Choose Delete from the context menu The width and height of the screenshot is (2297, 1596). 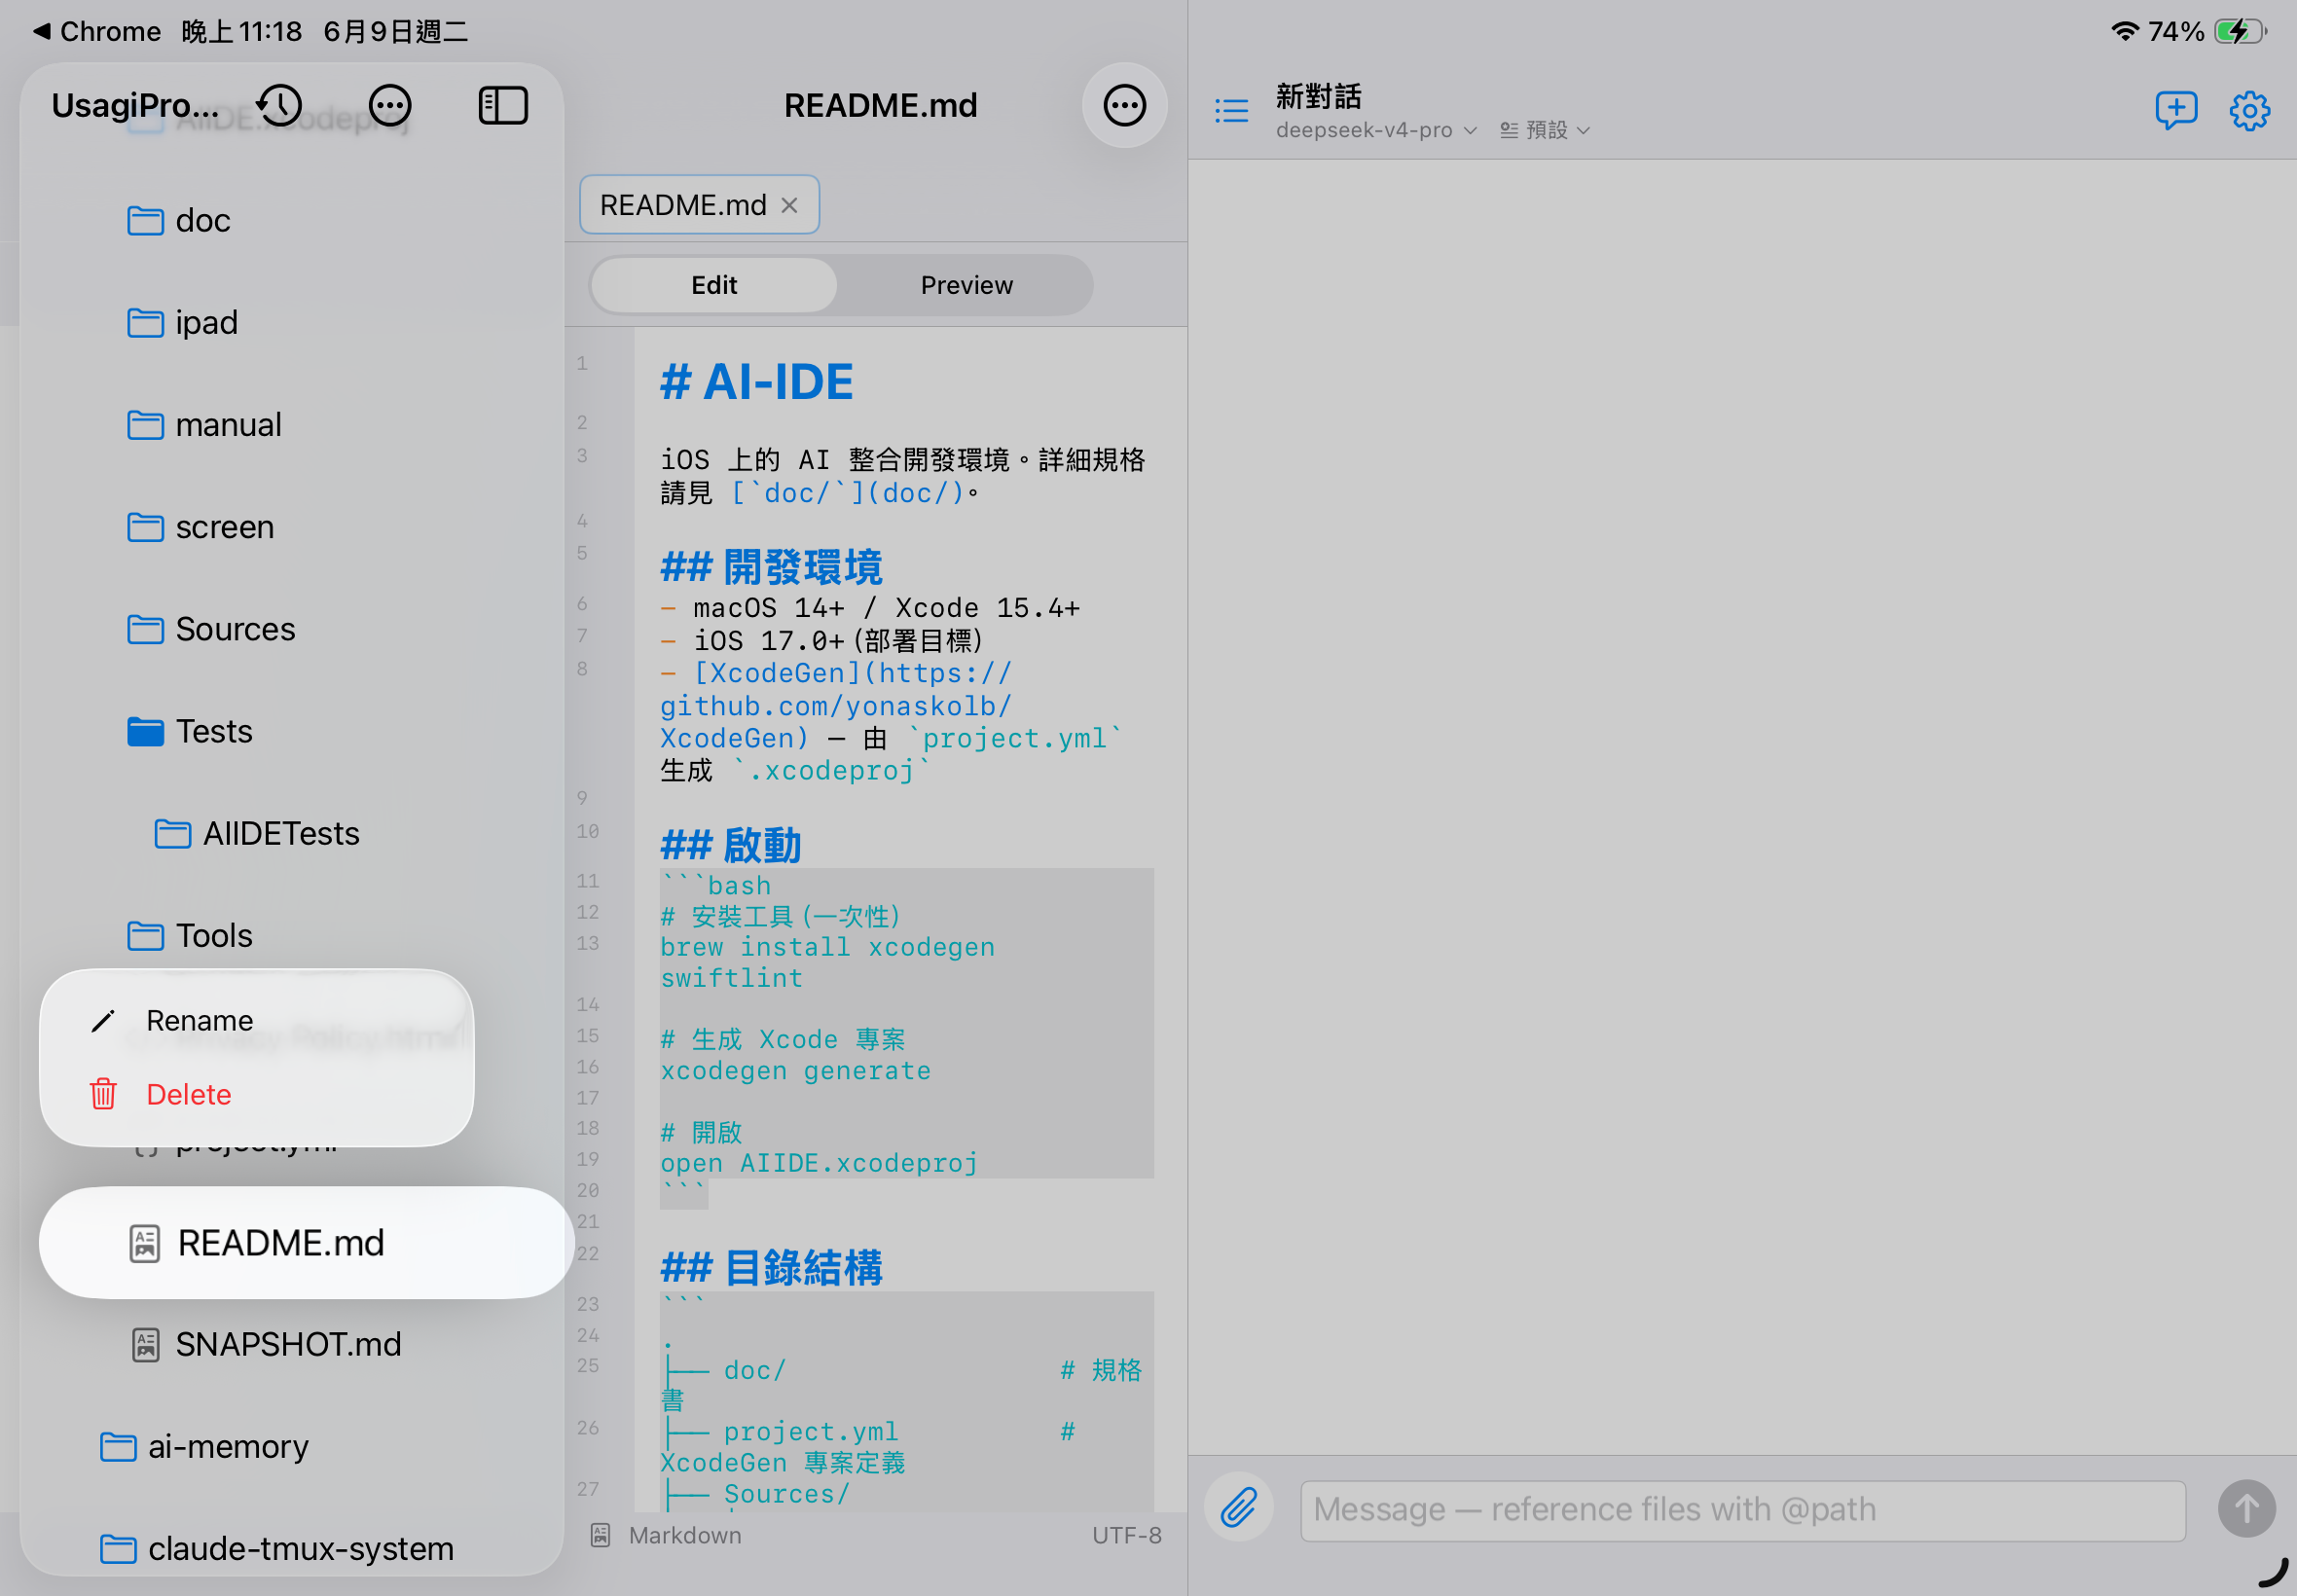click(257, 1094)
